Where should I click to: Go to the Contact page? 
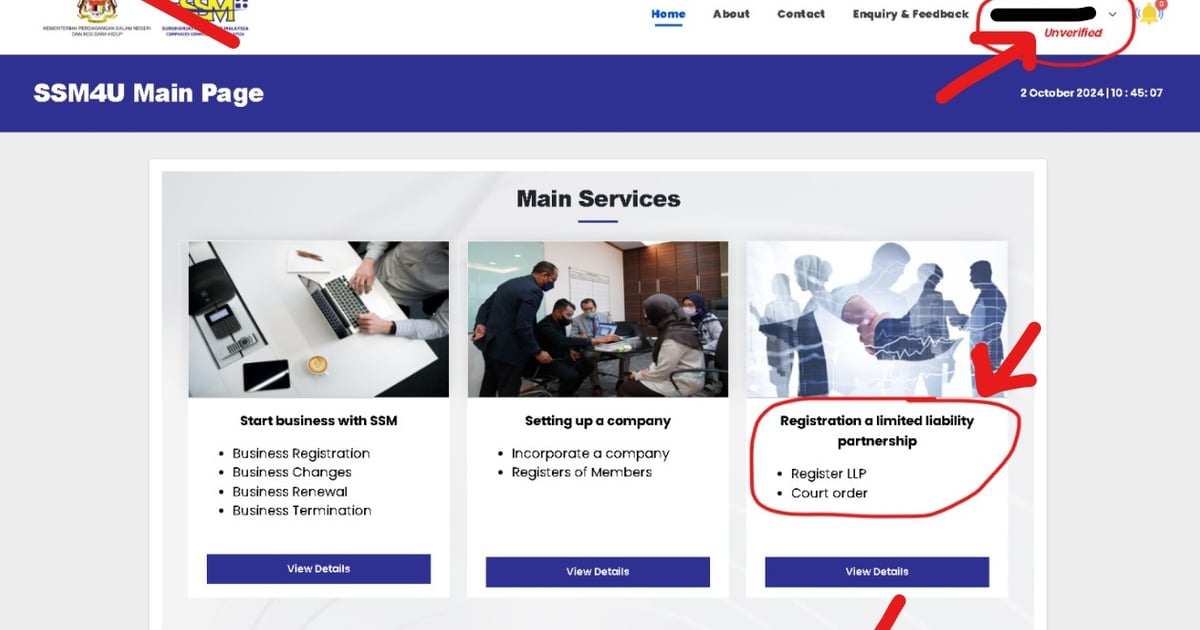[800, 13]
